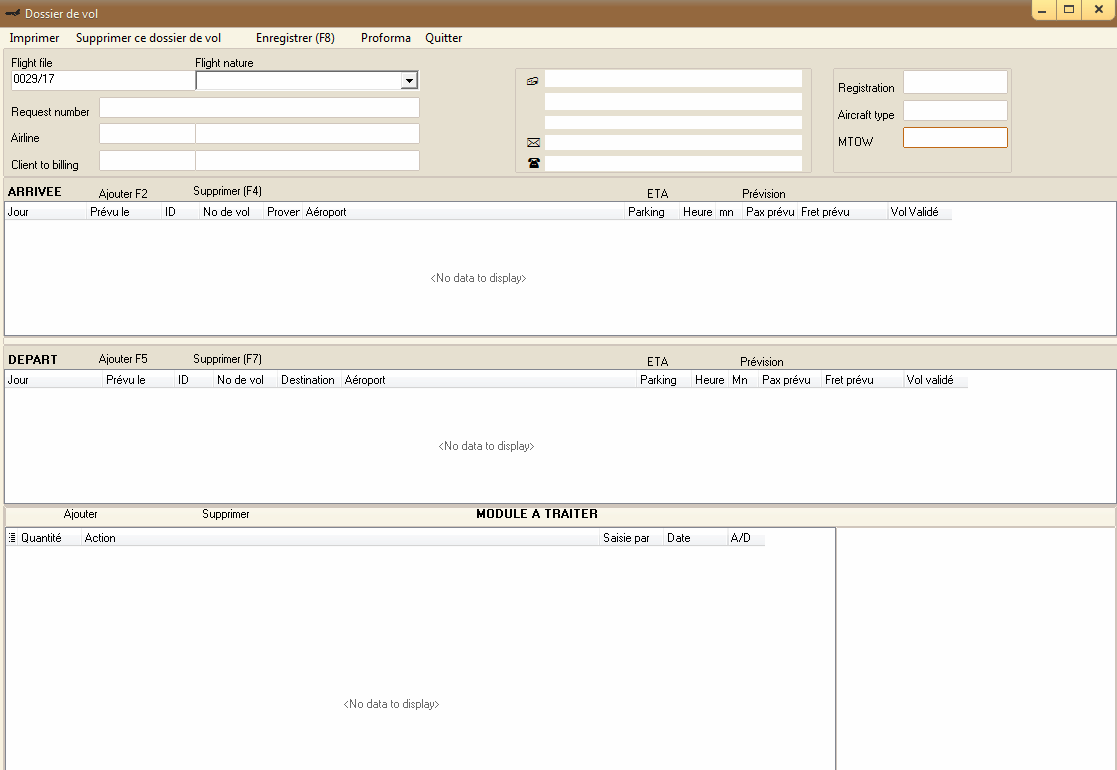Viewport: 1117px width, 770px height.
Task: Focus the MTOW input field
Action: coord(954,138)
